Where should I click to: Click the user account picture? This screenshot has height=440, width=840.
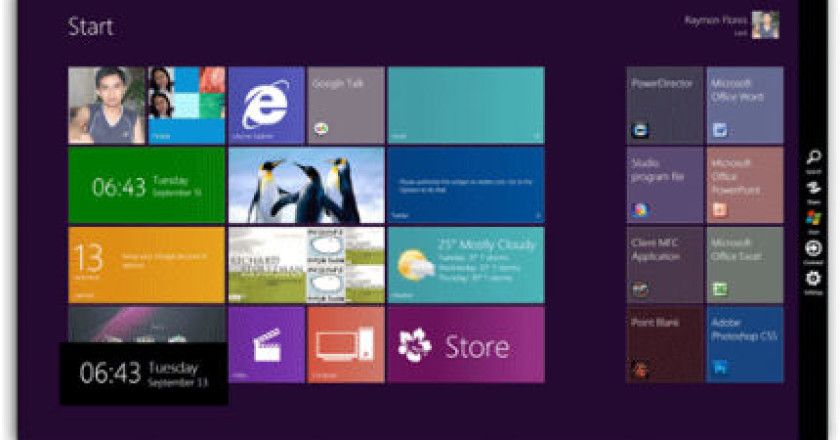click(766, 25)
